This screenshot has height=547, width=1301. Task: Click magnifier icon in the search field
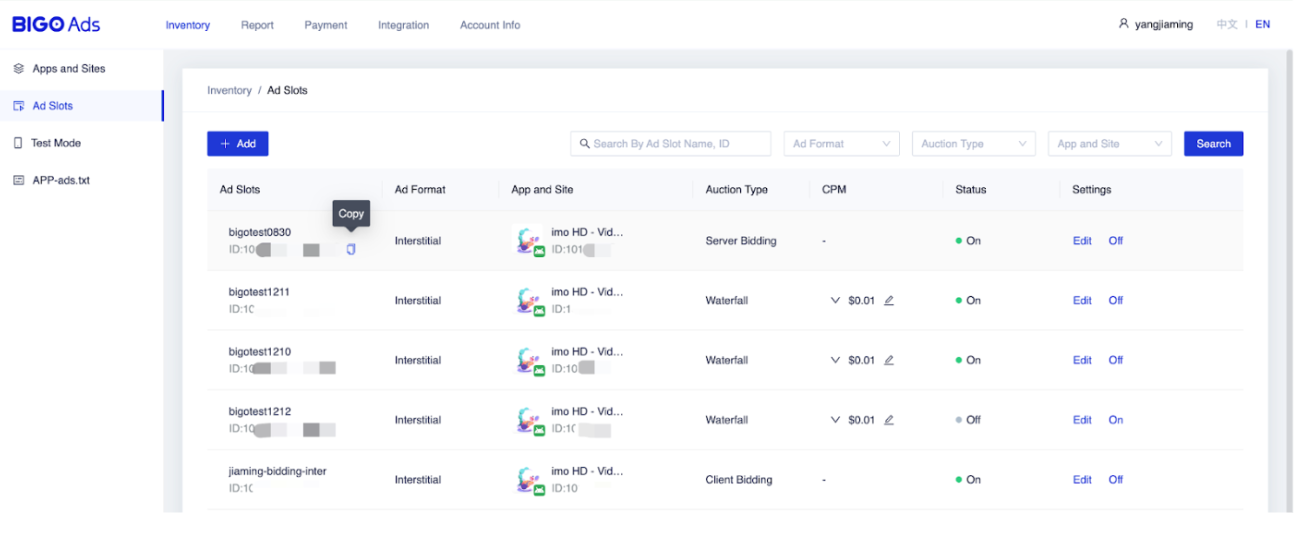pos(584,144)
